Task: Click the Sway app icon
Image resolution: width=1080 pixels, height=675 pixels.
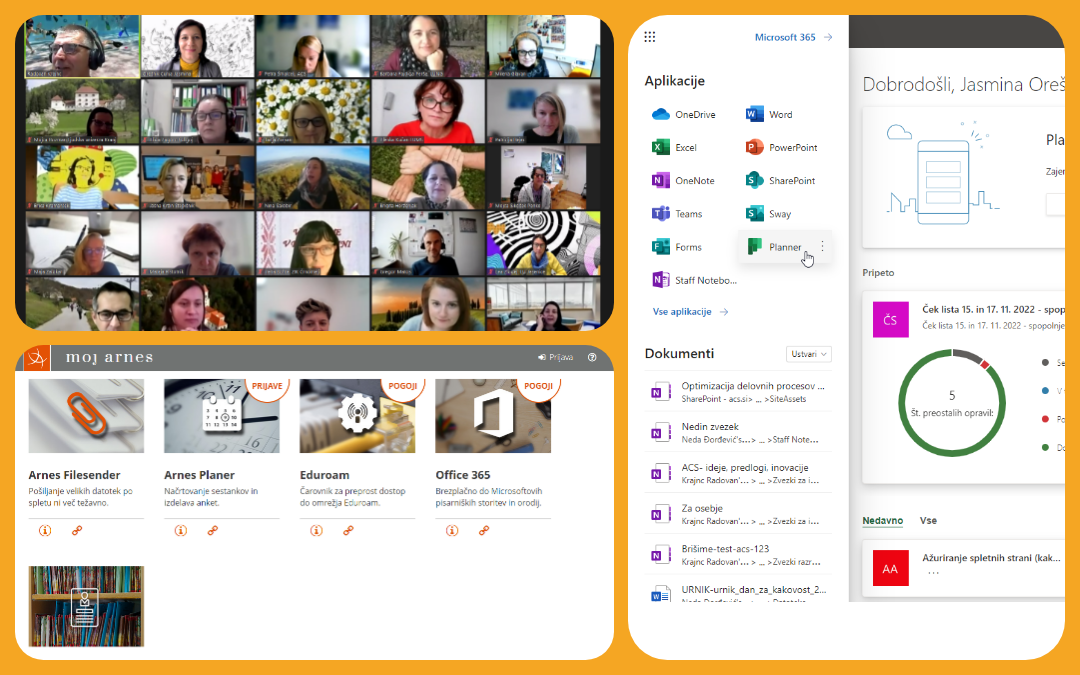Action: [755, 214]
